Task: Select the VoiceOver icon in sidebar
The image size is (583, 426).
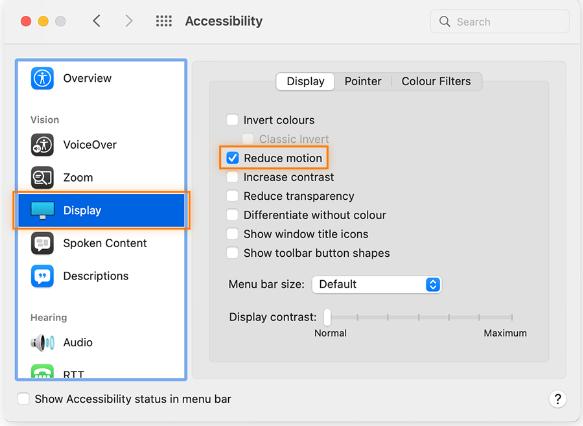Action: coord(42,145)
